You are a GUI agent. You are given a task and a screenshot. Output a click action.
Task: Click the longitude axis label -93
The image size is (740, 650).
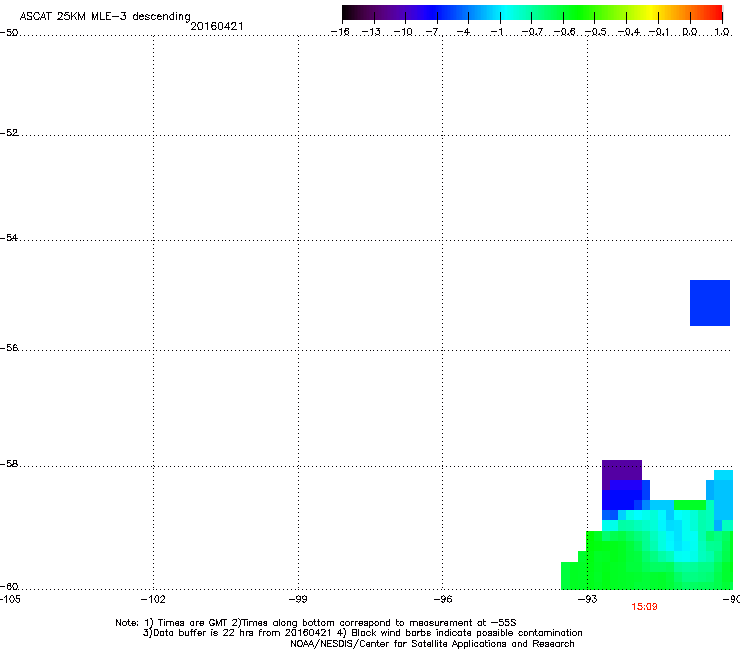click(x=588, y=599)
